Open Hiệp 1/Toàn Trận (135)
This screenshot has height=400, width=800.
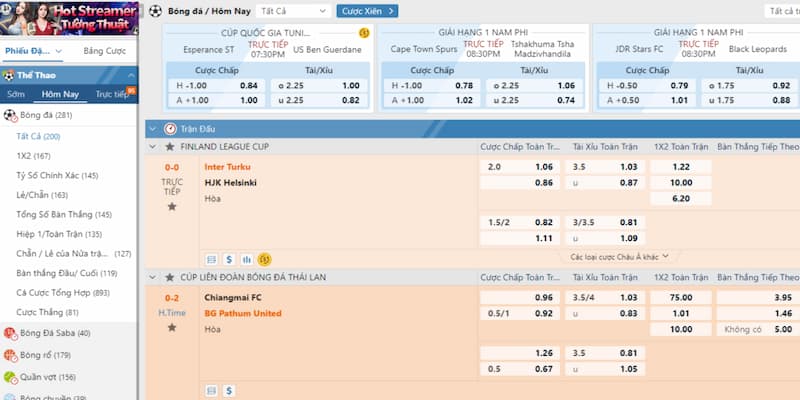(x=59, y=235)
